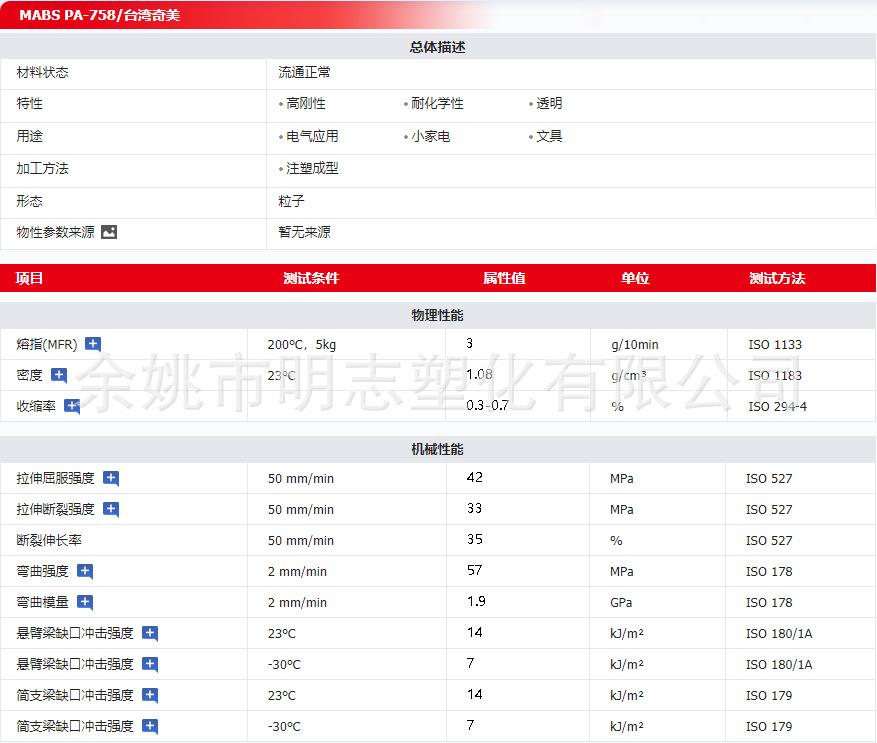Click the 注塑成型 processing method link
The width and height of the screenshot is (877, 743).
pyautogui.click(x=312, y=168)
